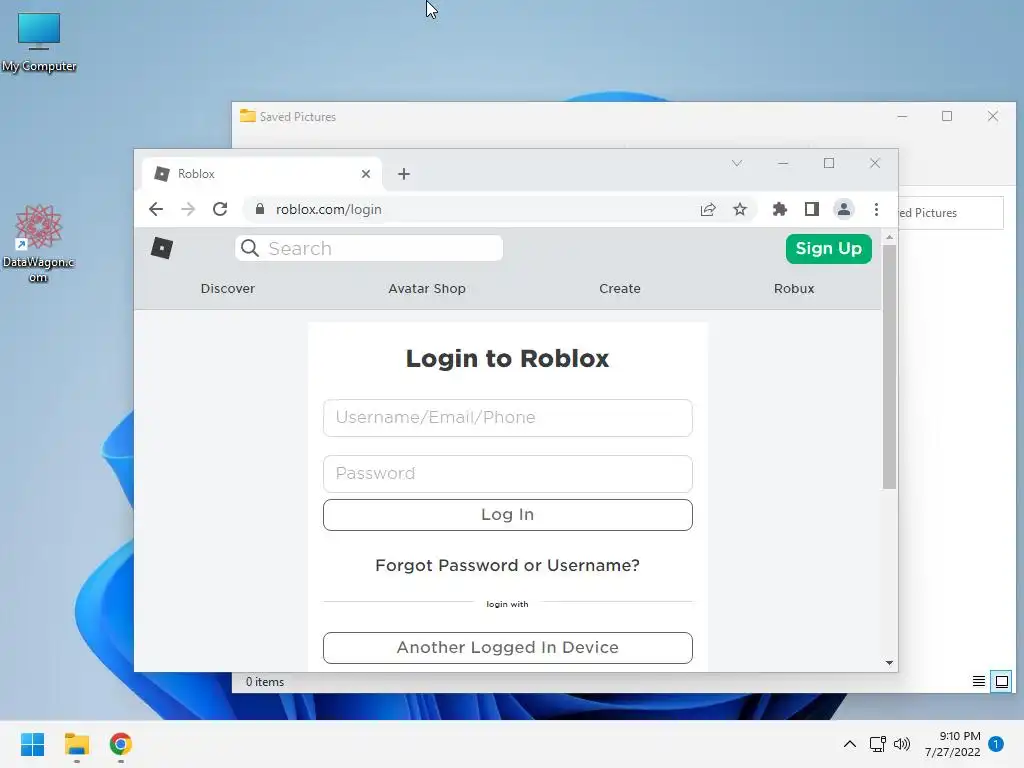Image resolution: width=1024 pixels, height=768 pixels.
Task: Open File Explorer from the taskbar
Action: click(x=76, y=744)
